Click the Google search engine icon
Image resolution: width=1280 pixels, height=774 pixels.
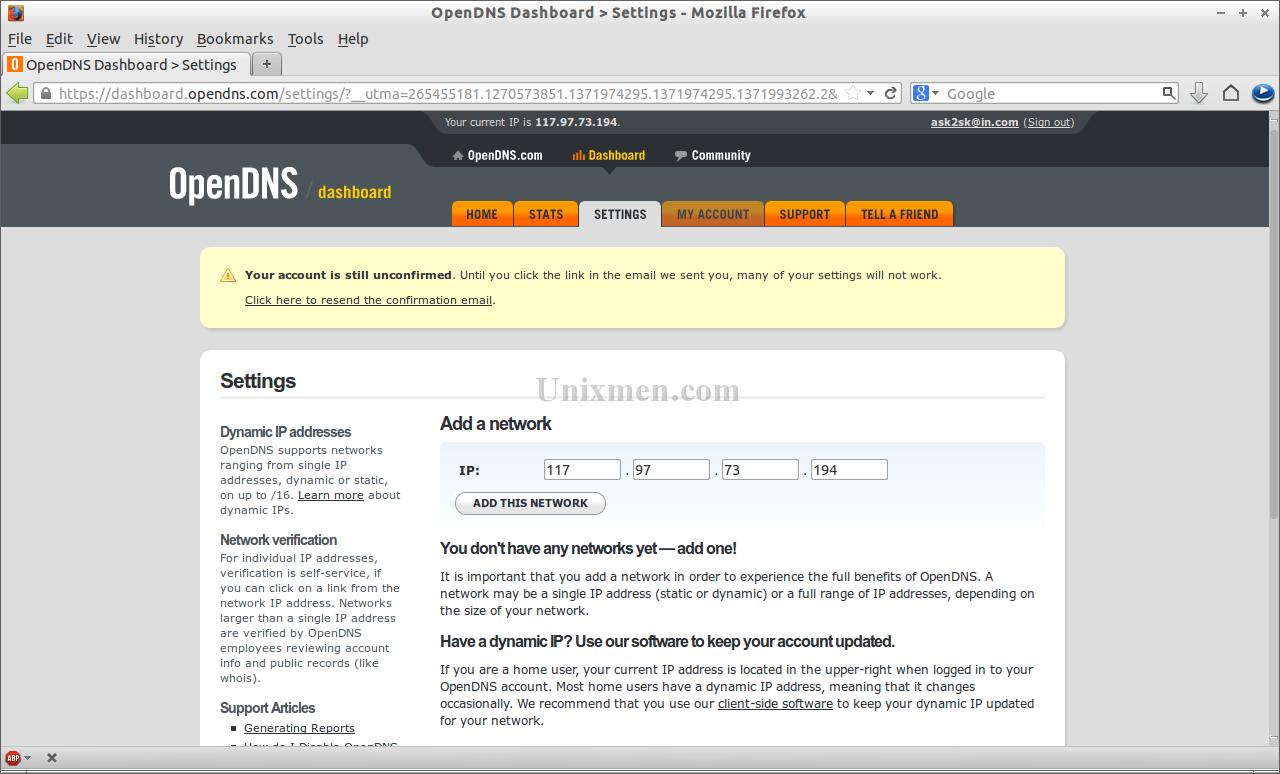(921, 93)
